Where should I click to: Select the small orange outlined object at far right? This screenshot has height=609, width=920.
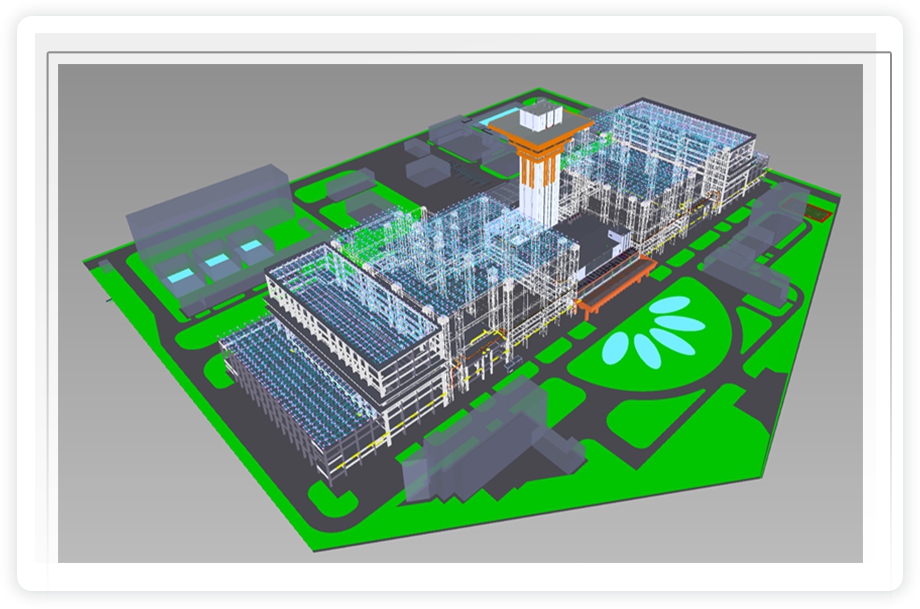pos(819,211)
